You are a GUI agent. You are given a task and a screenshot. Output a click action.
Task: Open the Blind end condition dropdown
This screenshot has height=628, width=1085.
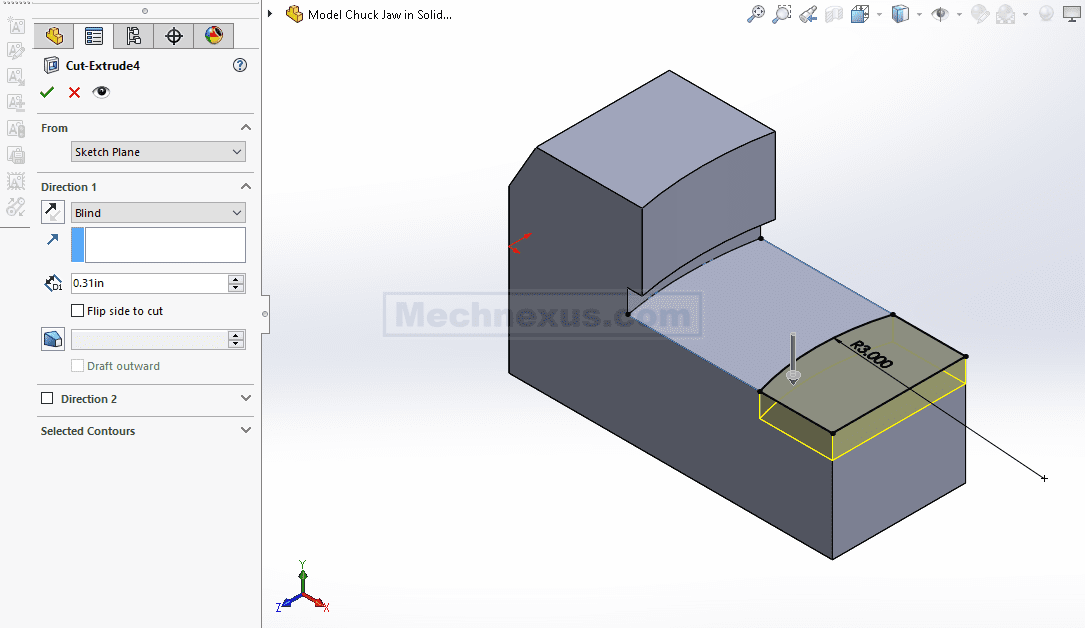tap(158, 212)
